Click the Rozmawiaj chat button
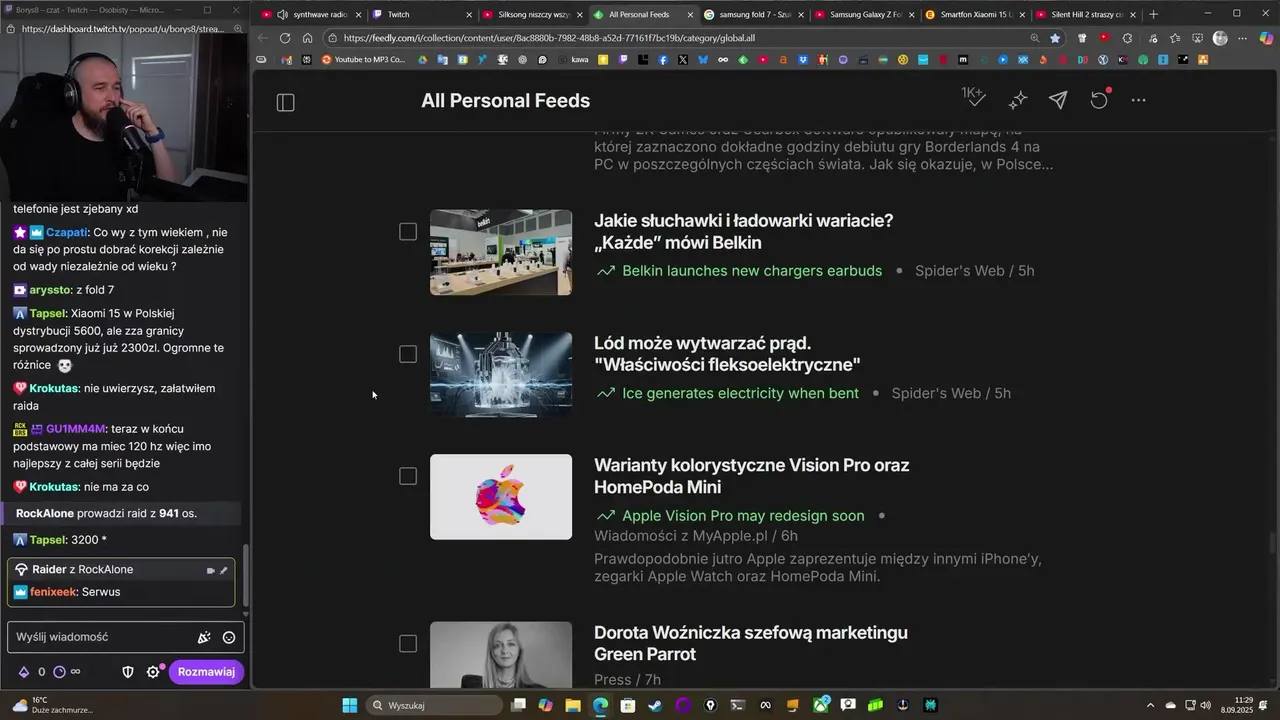This screenshot has height=720, width=1280. 206,672
